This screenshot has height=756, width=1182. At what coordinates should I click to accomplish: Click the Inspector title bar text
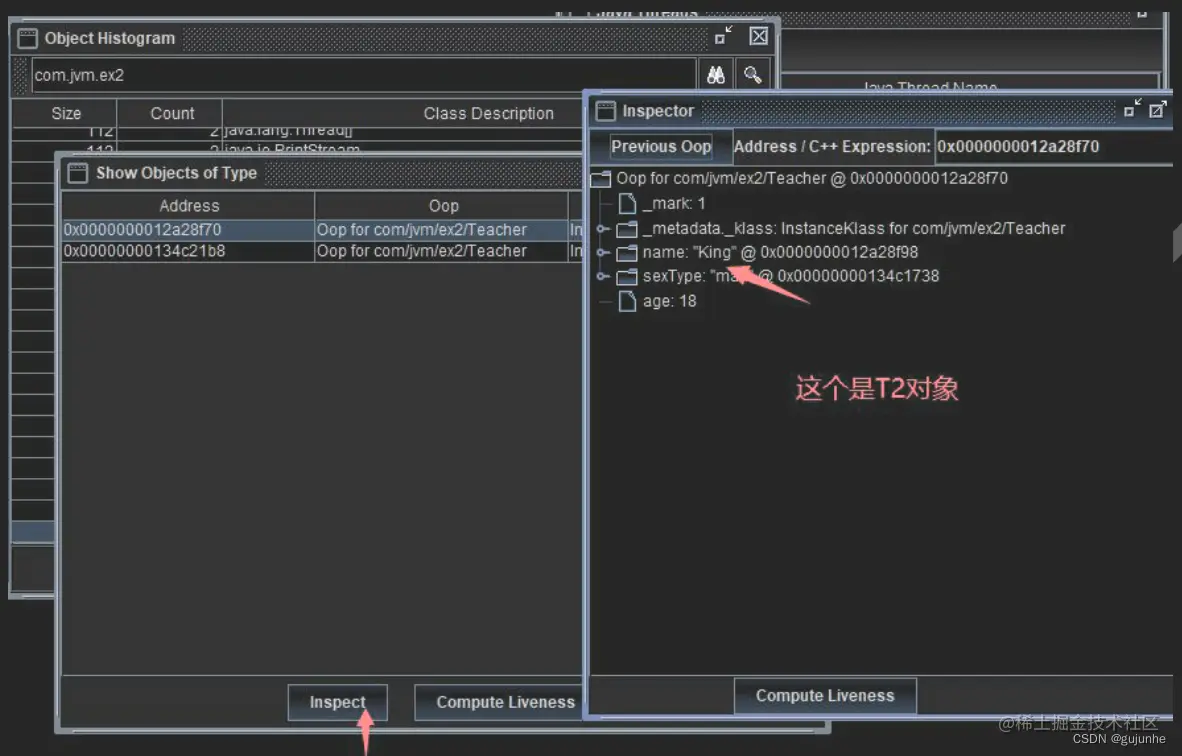coord(658,111)
